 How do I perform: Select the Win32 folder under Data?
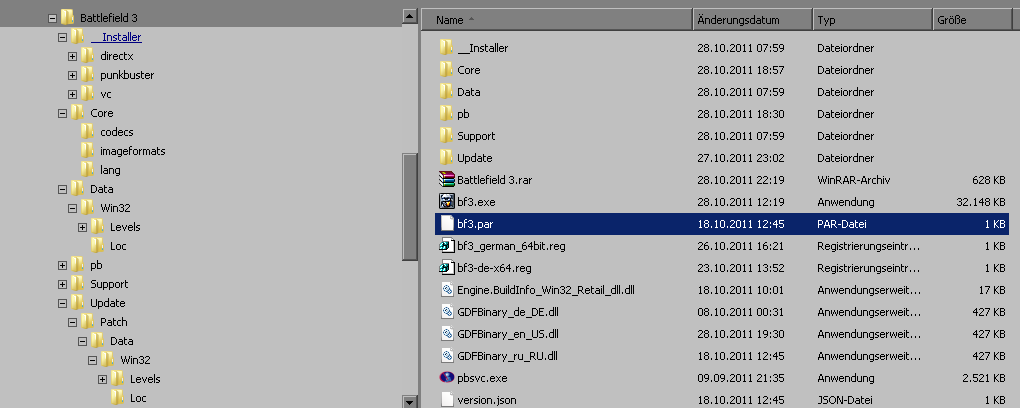pos(115,208)
